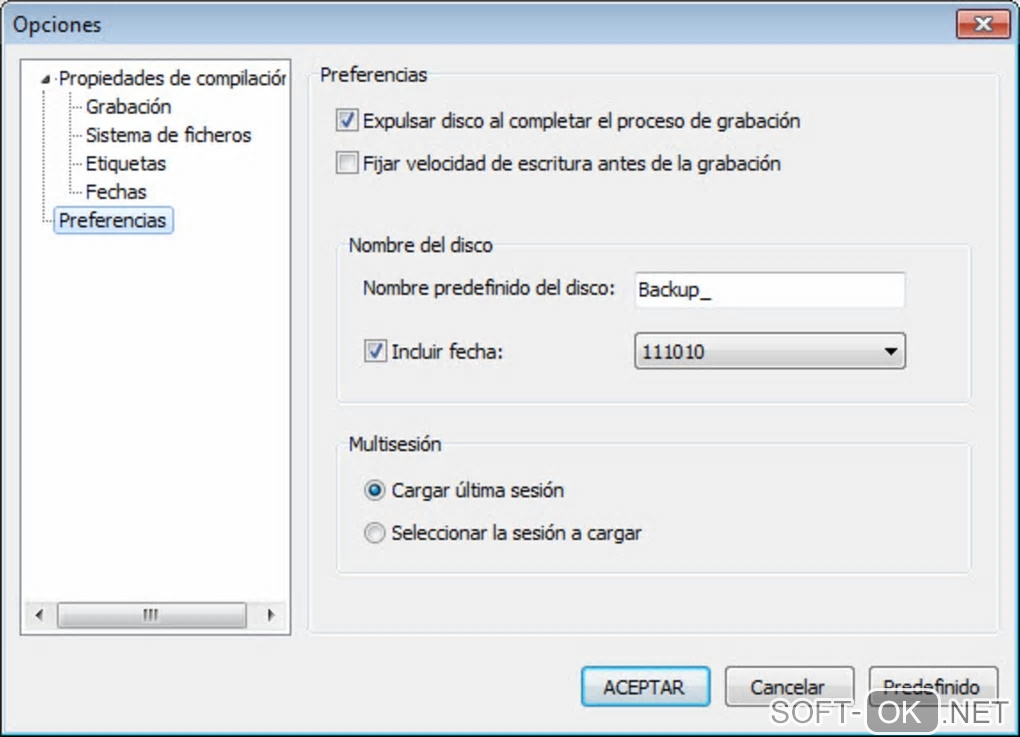Click the tree horizontal scrollbar thumb
The width and height of the screenshot is (1020, 737).
(x=151, y=614)
